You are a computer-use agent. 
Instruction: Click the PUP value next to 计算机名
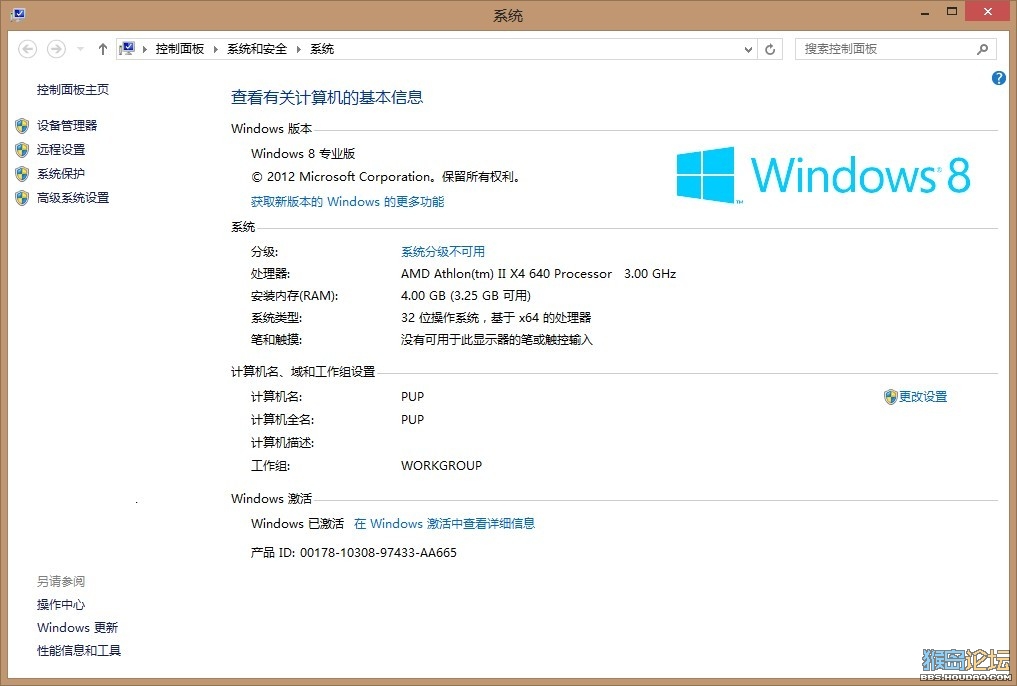pos(413,397)
